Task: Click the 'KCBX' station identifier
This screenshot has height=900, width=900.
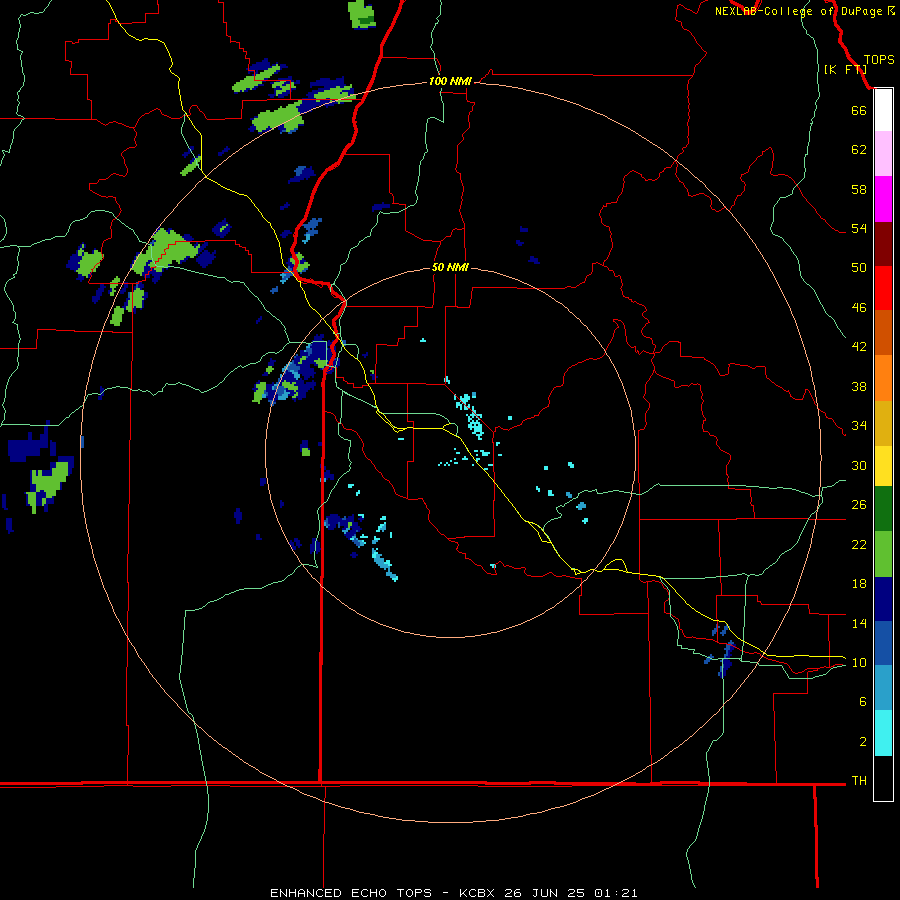Action: [476, 893]
